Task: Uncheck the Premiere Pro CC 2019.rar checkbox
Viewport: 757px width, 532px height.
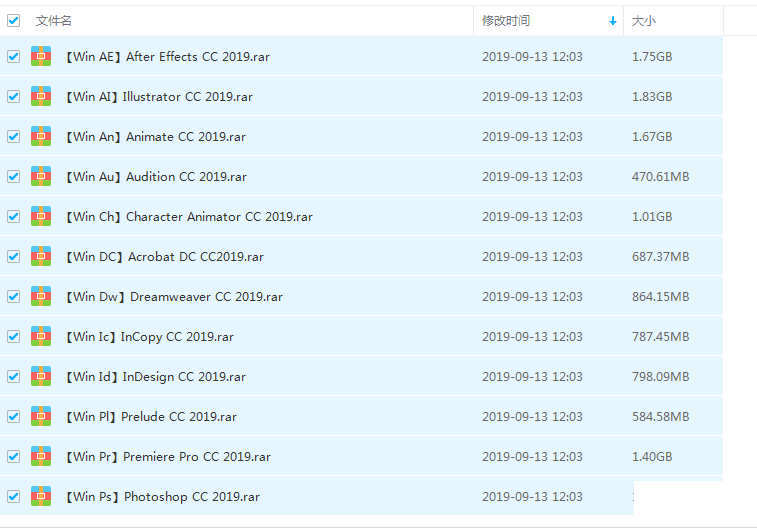Action: (14, 457)
